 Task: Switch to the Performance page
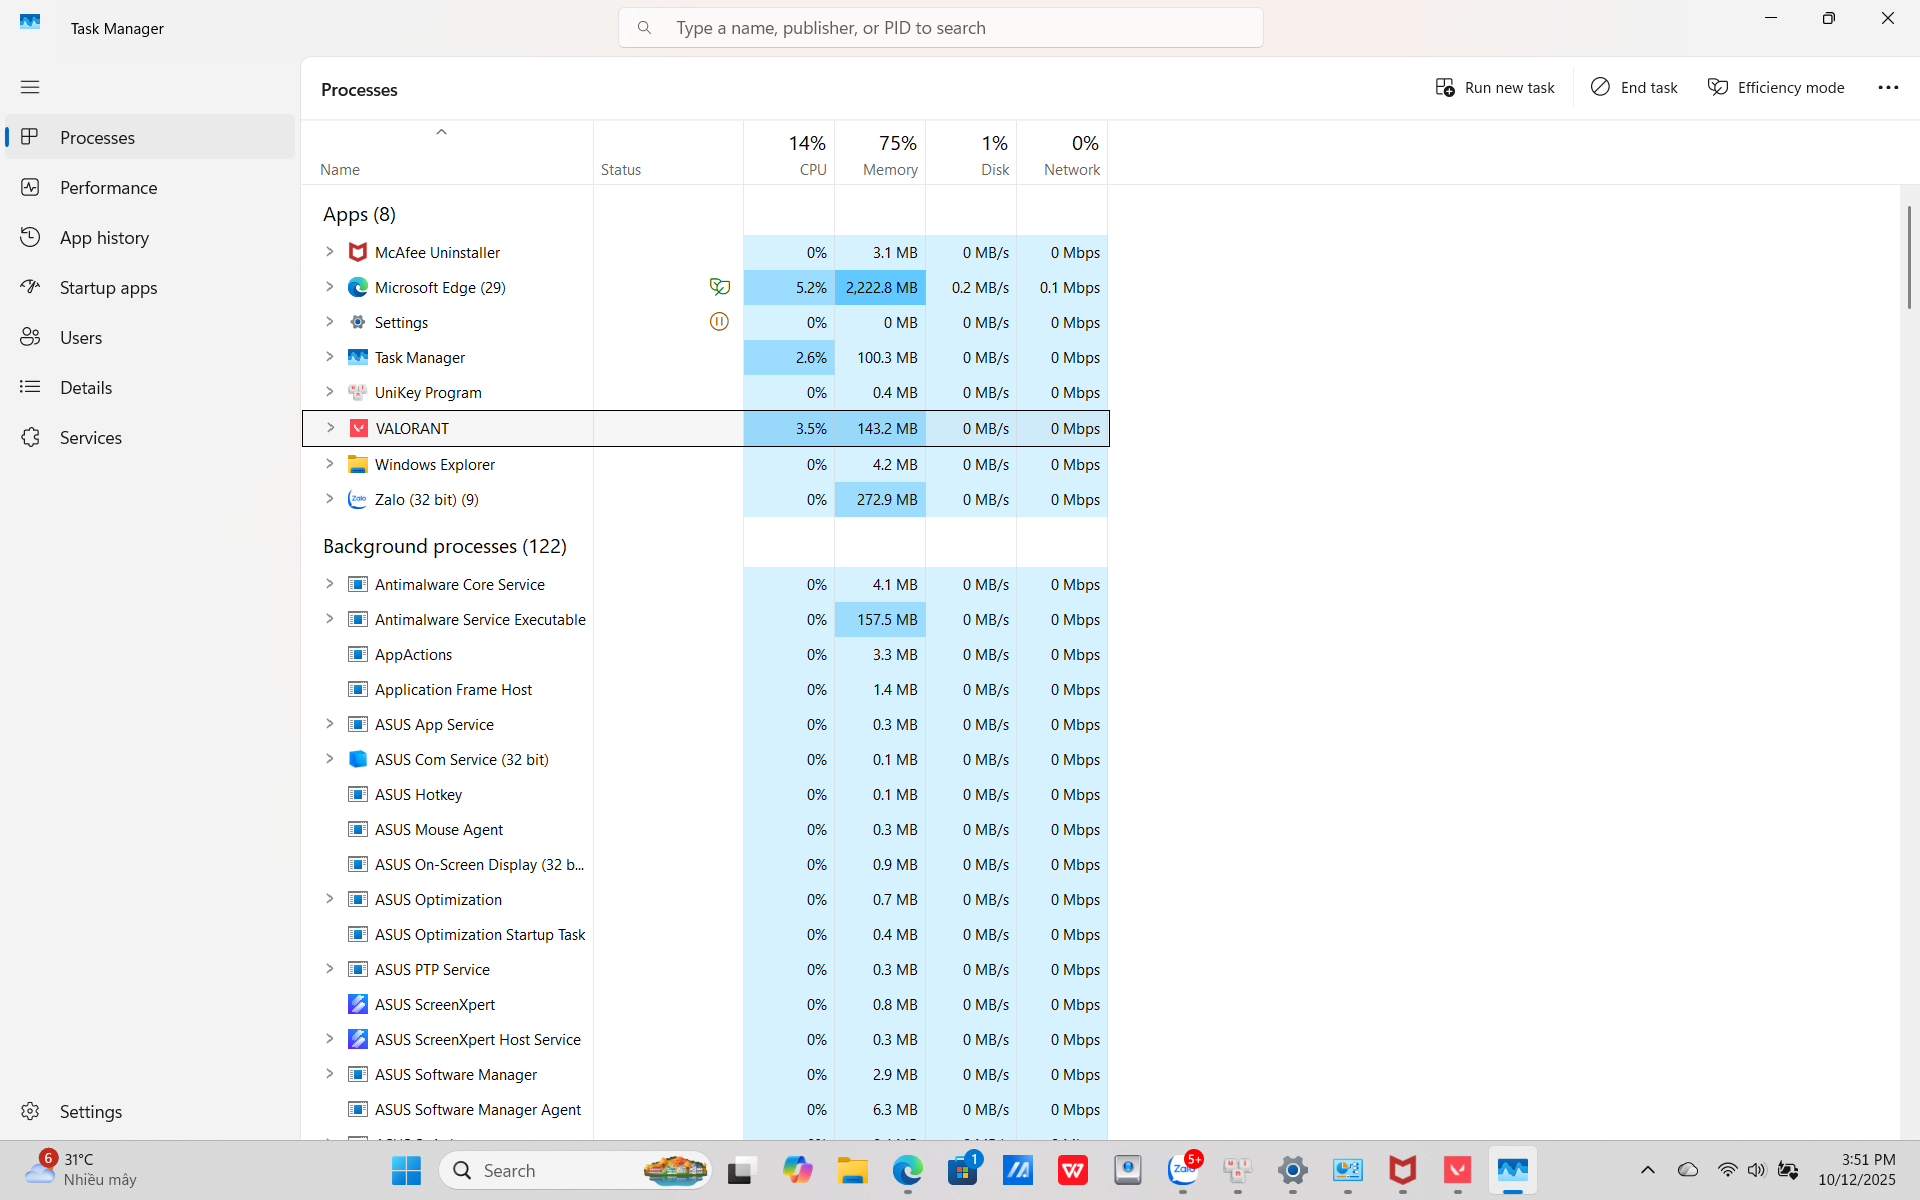point(108,187)
